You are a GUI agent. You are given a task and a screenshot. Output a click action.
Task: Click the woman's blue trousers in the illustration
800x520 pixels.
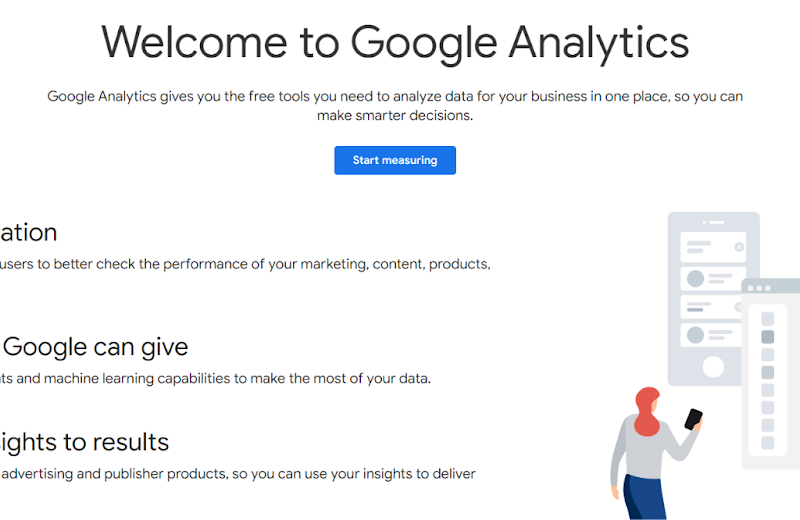coord(645,497)
